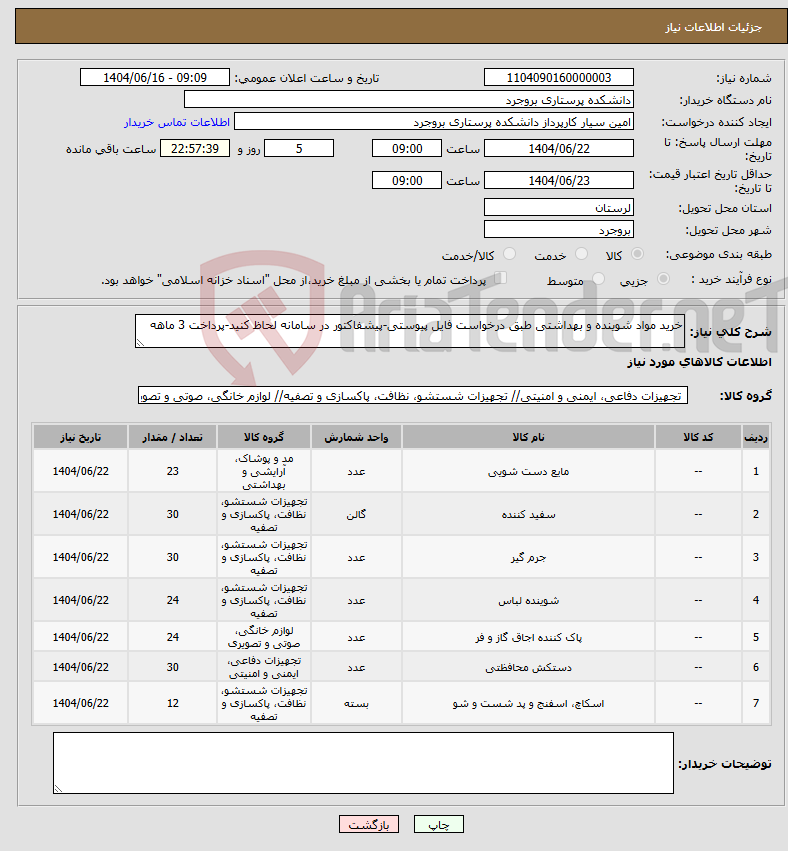Click the گروه کالا column header
Screen dimensions: 788x851
point(264,437)
